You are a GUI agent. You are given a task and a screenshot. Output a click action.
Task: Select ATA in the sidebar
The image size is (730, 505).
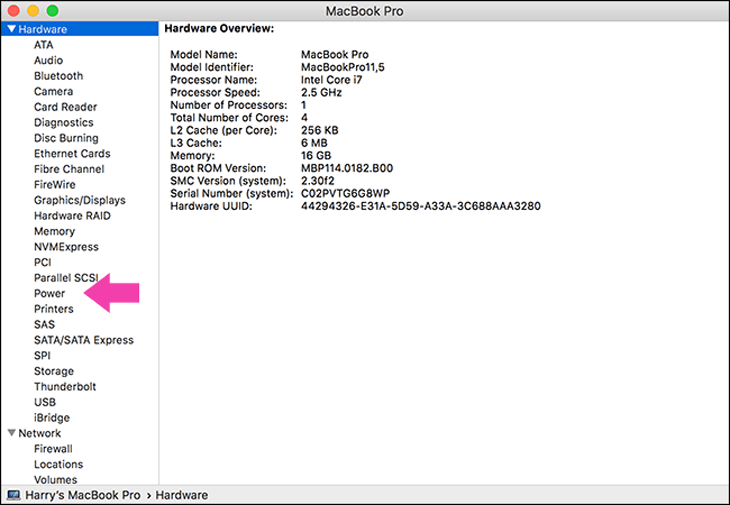coord(43,45)
